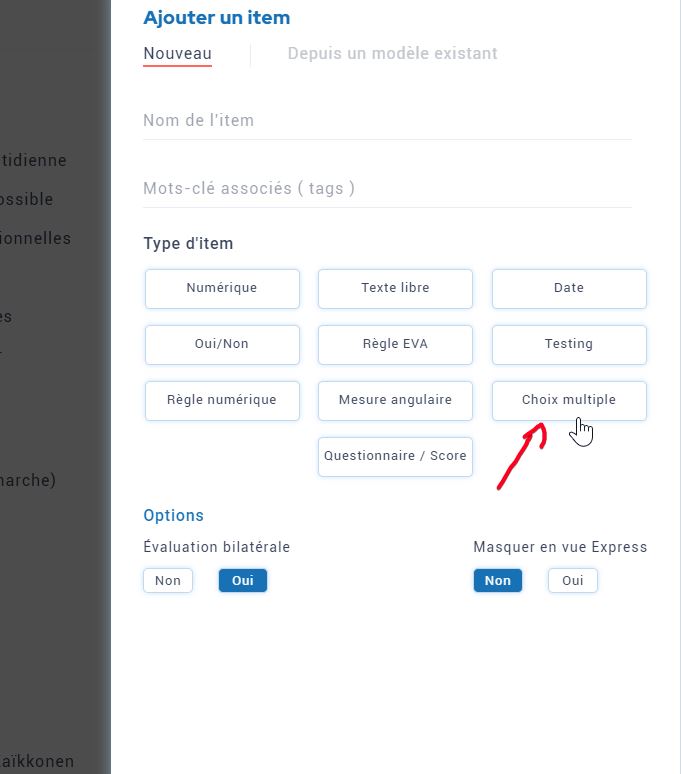
Task: Select the Testing item type
Action: 569,345
